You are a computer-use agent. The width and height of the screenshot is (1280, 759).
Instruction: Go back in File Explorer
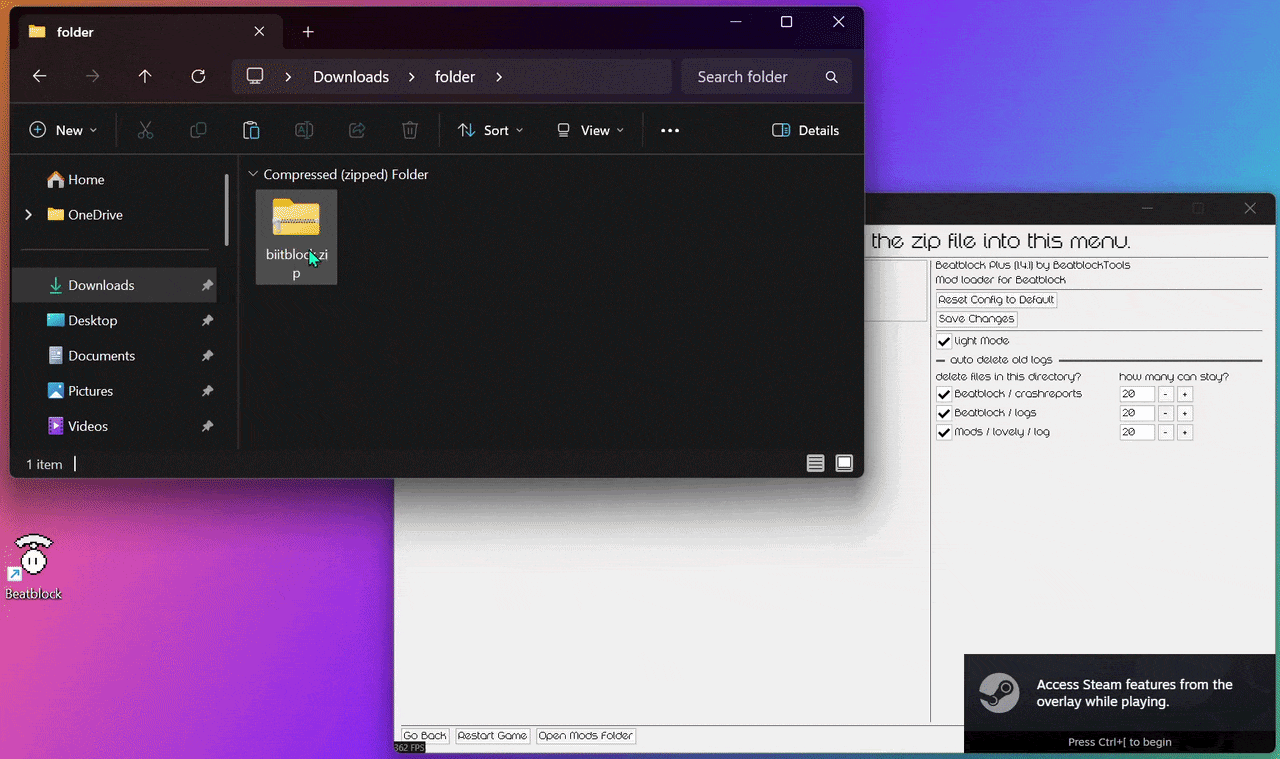(39, 76)
